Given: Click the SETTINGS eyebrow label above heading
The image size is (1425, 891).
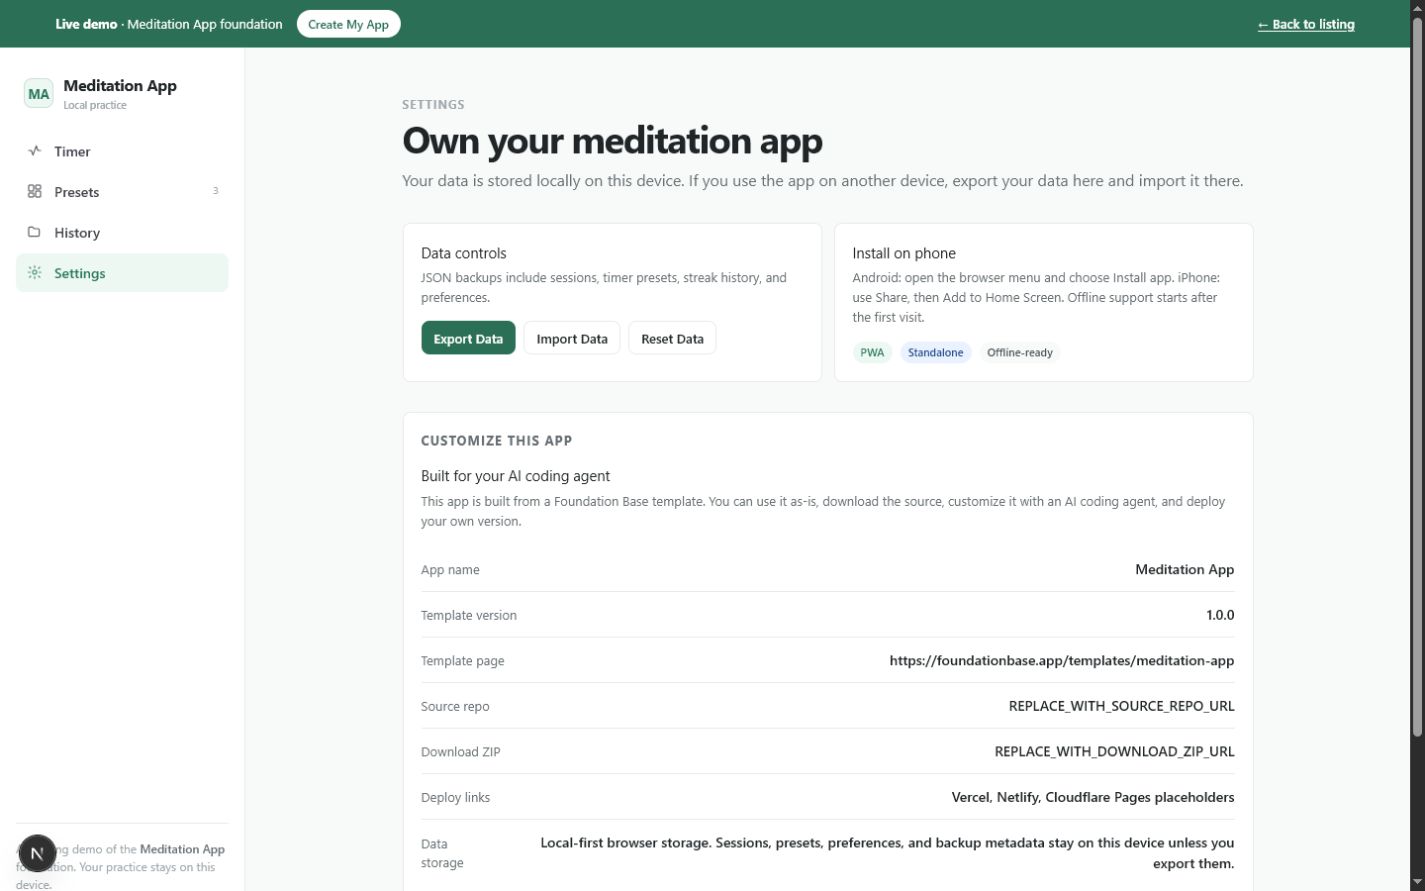Looking at the screenshot, I should (433, 104).
